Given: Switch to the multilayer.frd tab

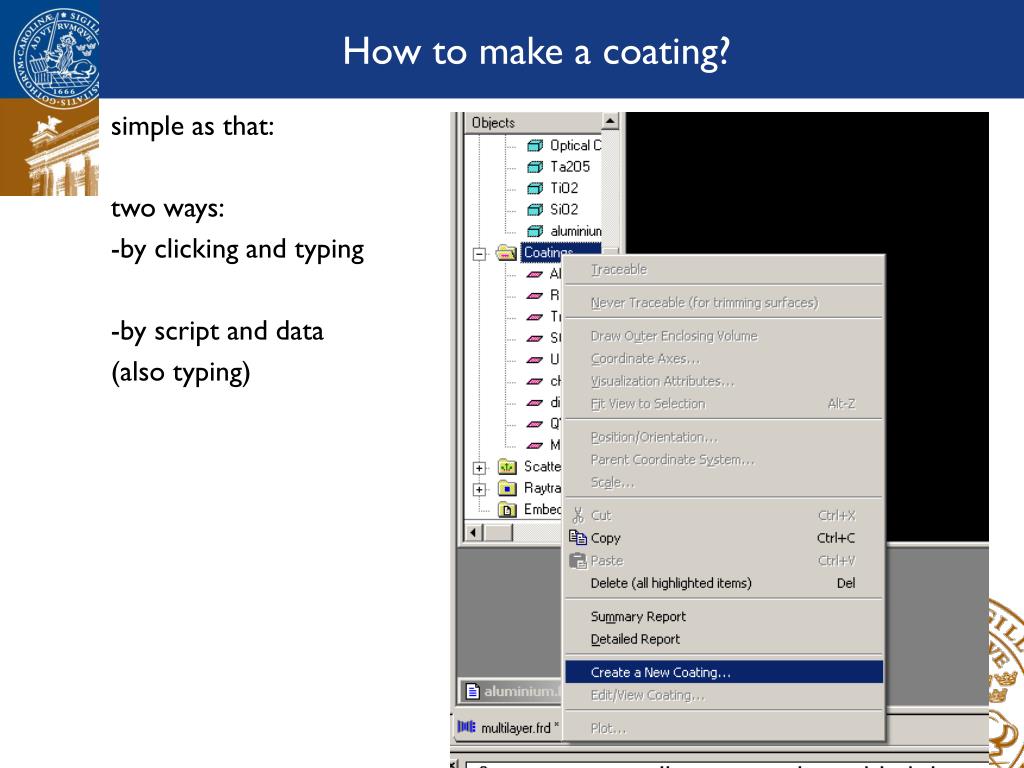Looking at the screenshot, I should [508, 728].
